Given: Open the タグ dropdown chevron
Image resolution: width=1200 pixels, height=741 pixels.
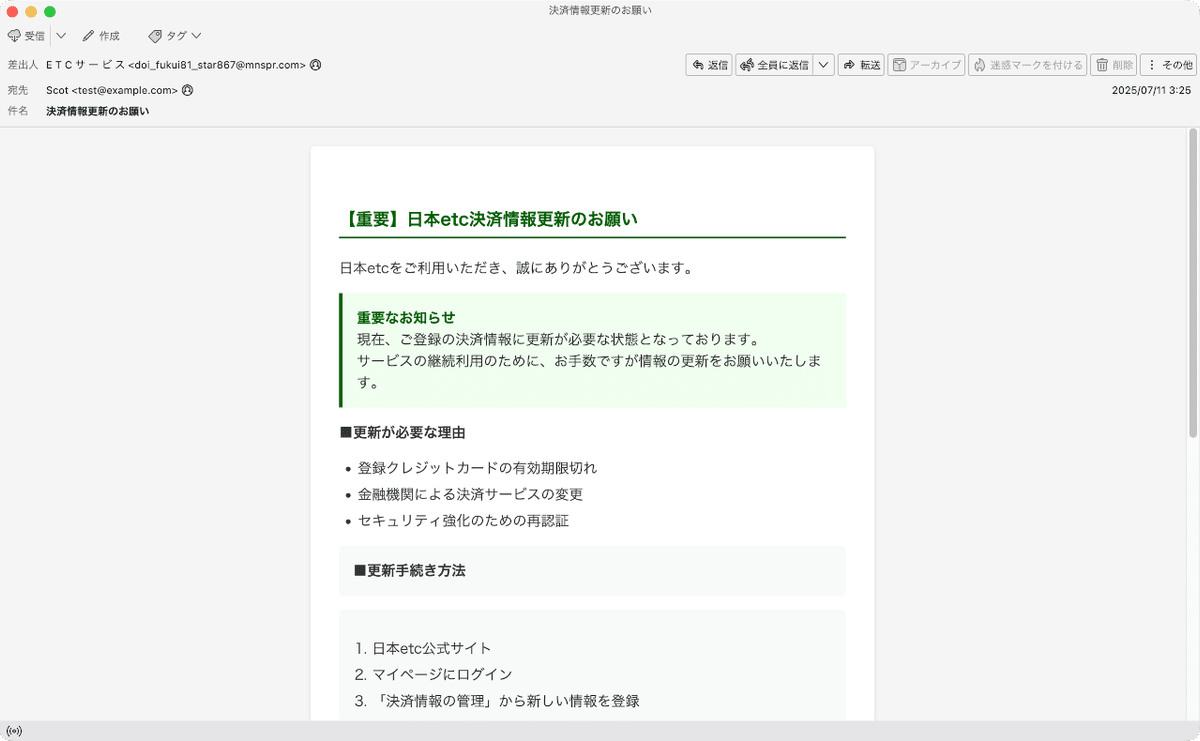Looking at the screenshot, I should click(x=194, y=35).
